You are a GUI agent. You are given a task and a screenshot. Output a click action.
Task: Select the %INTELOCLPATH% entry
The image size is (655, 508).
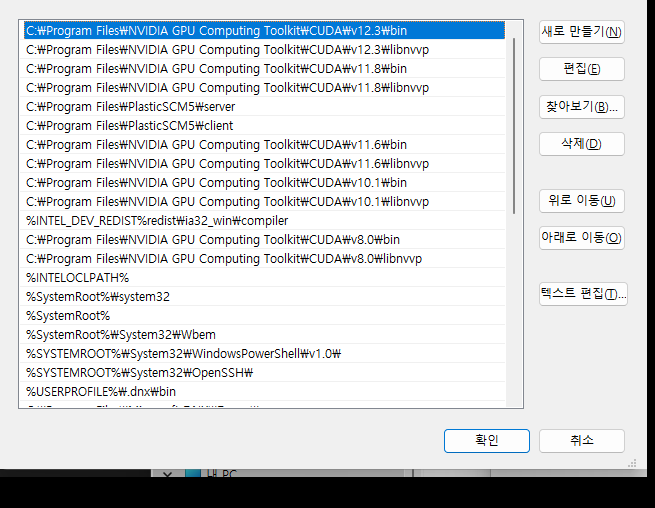264,278
